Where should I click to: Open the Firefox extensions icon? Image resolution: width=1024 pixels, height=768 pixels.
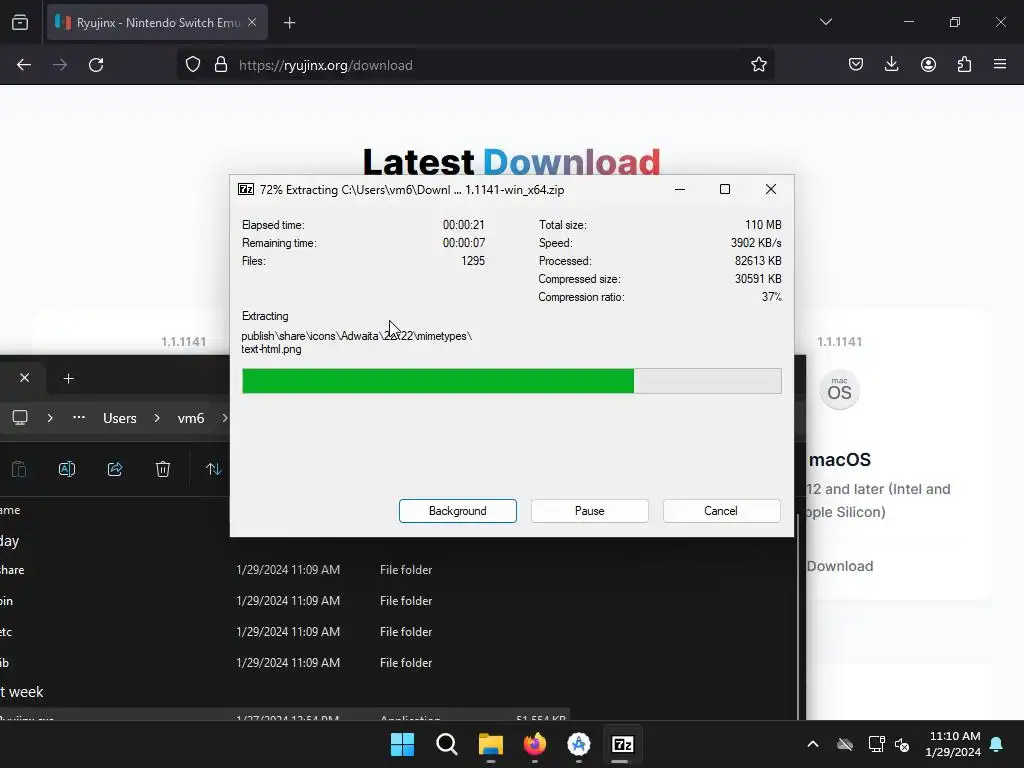[964, 65]
